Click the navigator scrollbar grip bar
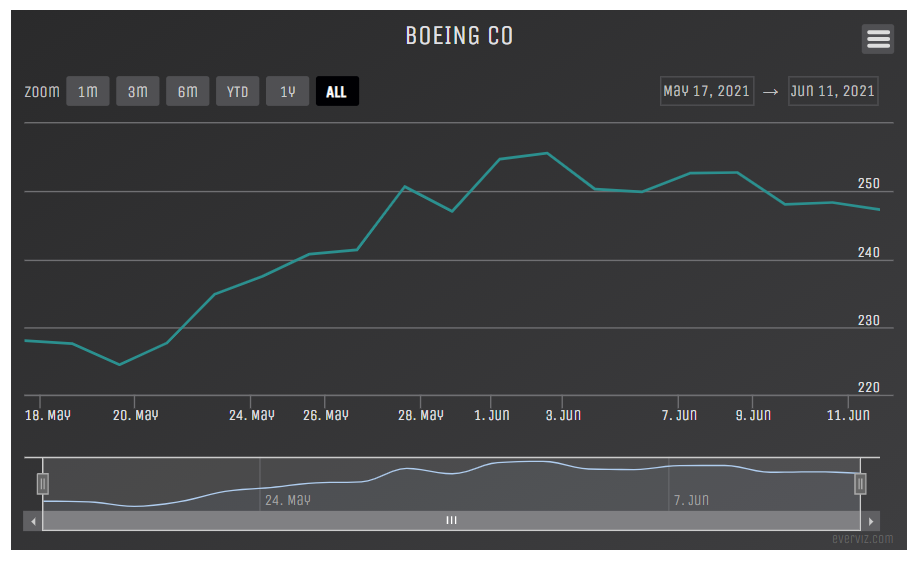Screen dimensions: 914x561 (452, 521)
